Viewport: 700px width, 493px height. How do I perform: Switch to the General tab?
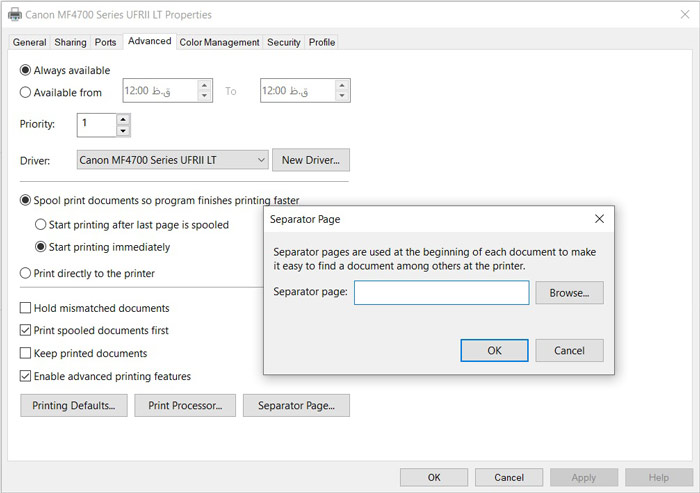click(x=29, y=42)
